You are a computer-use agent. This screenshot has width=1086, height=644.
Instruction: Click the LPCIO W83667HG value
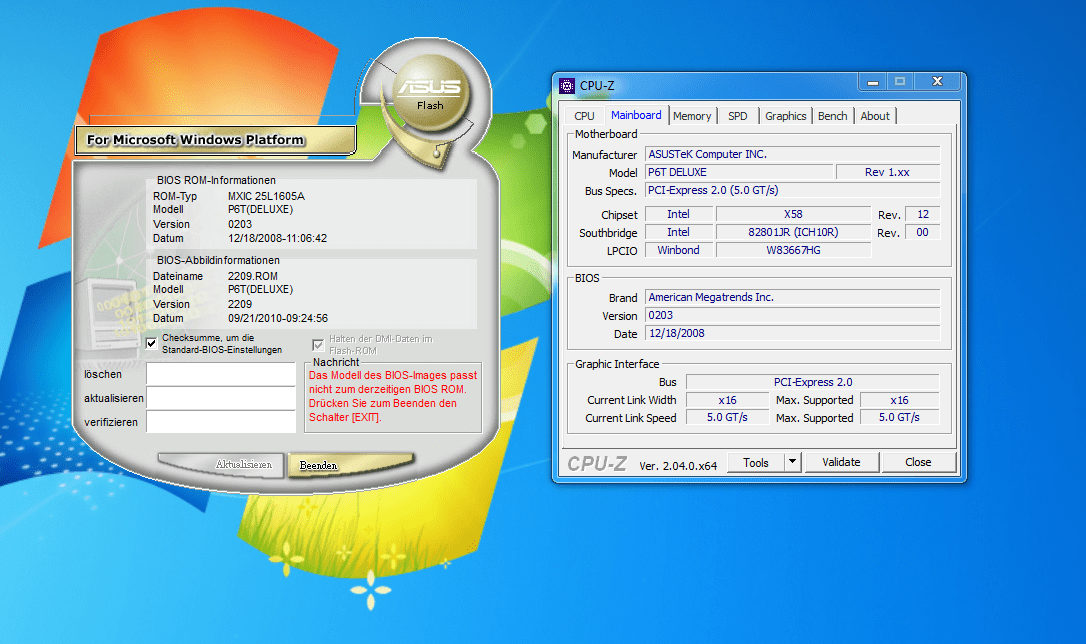[x=793, y=251]
